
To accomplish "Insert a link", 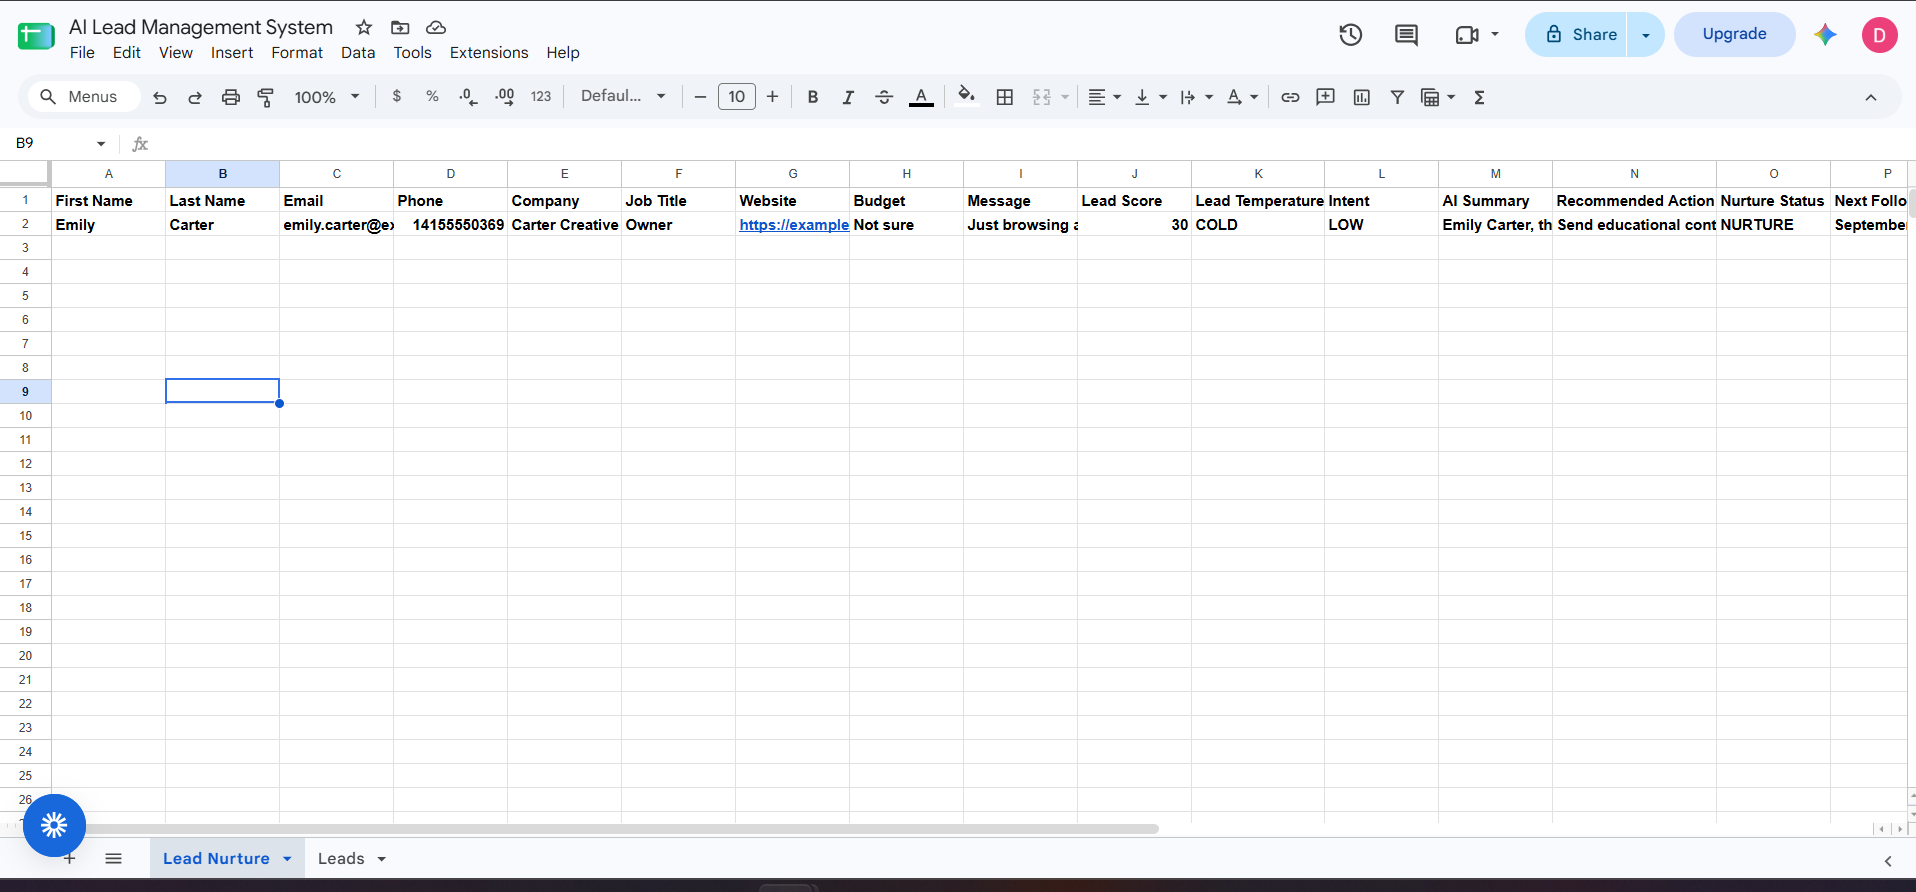I will (1290, 97).
